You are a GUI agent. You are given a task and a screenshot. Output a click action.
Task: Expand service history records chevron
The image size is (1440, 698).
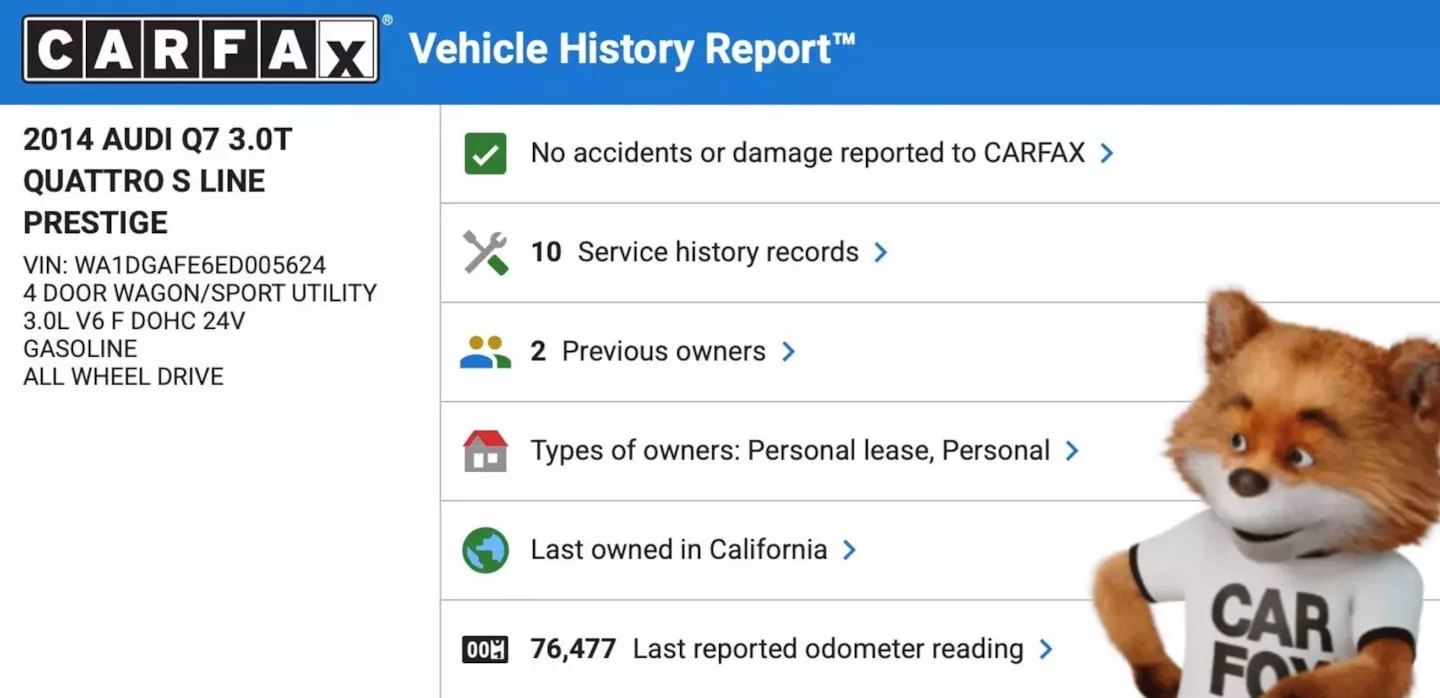(x=881, y=252)
